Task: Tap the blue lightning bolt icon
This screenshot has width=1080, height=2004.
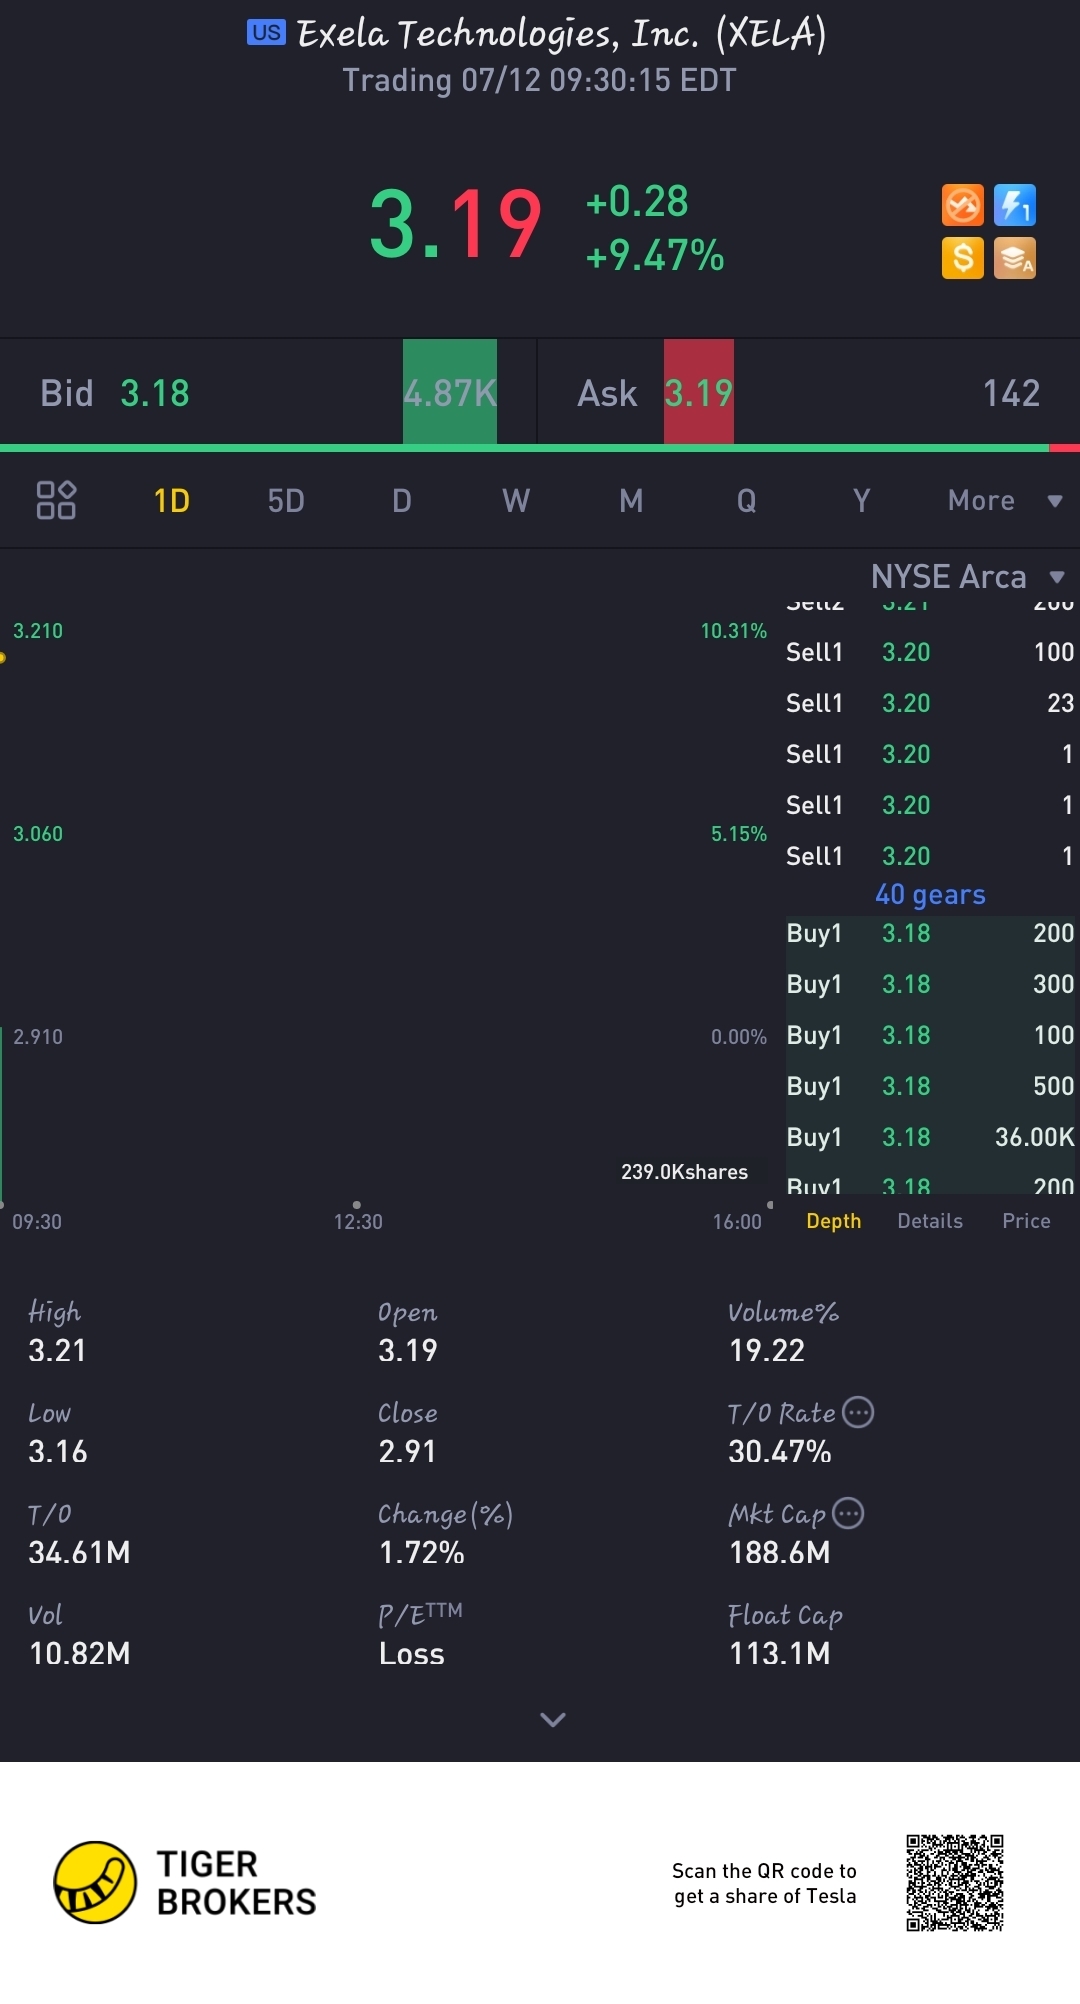Action: pos(1015,206)
